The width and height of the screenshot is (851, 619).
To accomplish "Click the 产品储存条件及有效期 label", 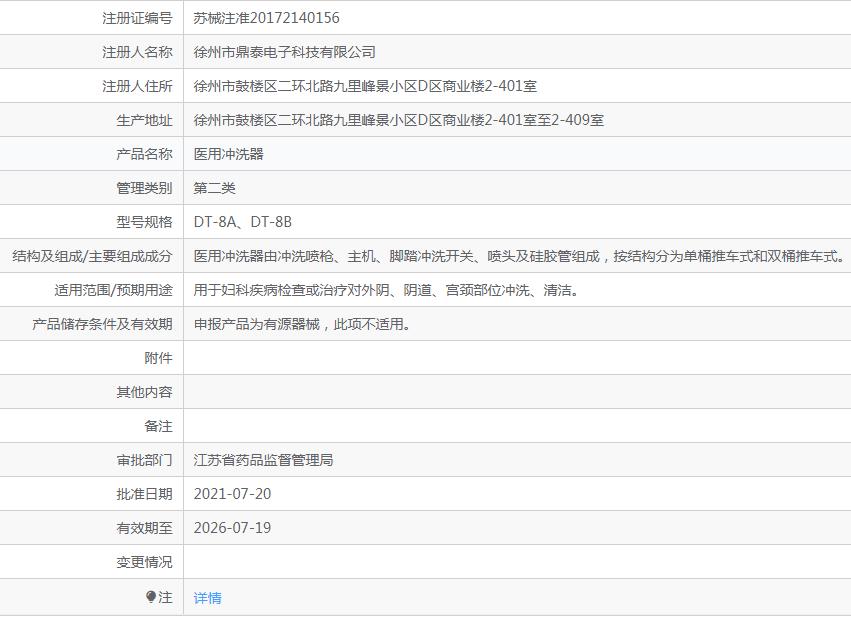I will point(103,324).
